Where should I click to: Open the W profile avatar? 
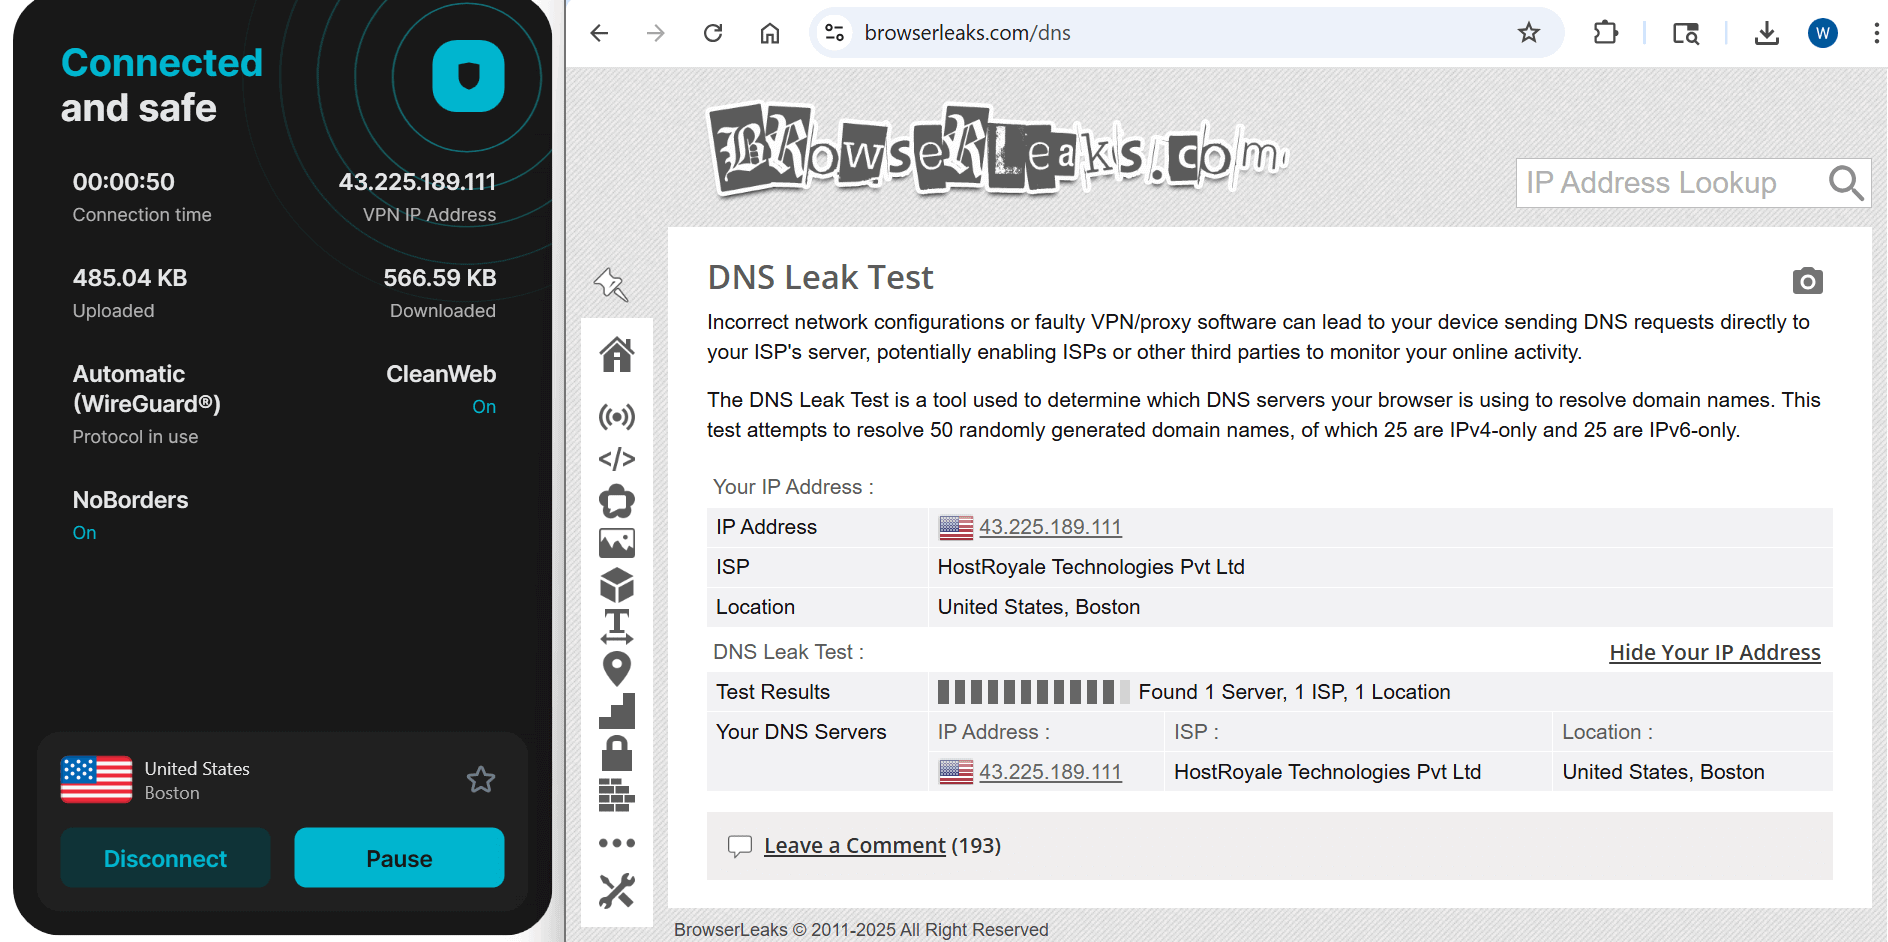coord(1823,33)
